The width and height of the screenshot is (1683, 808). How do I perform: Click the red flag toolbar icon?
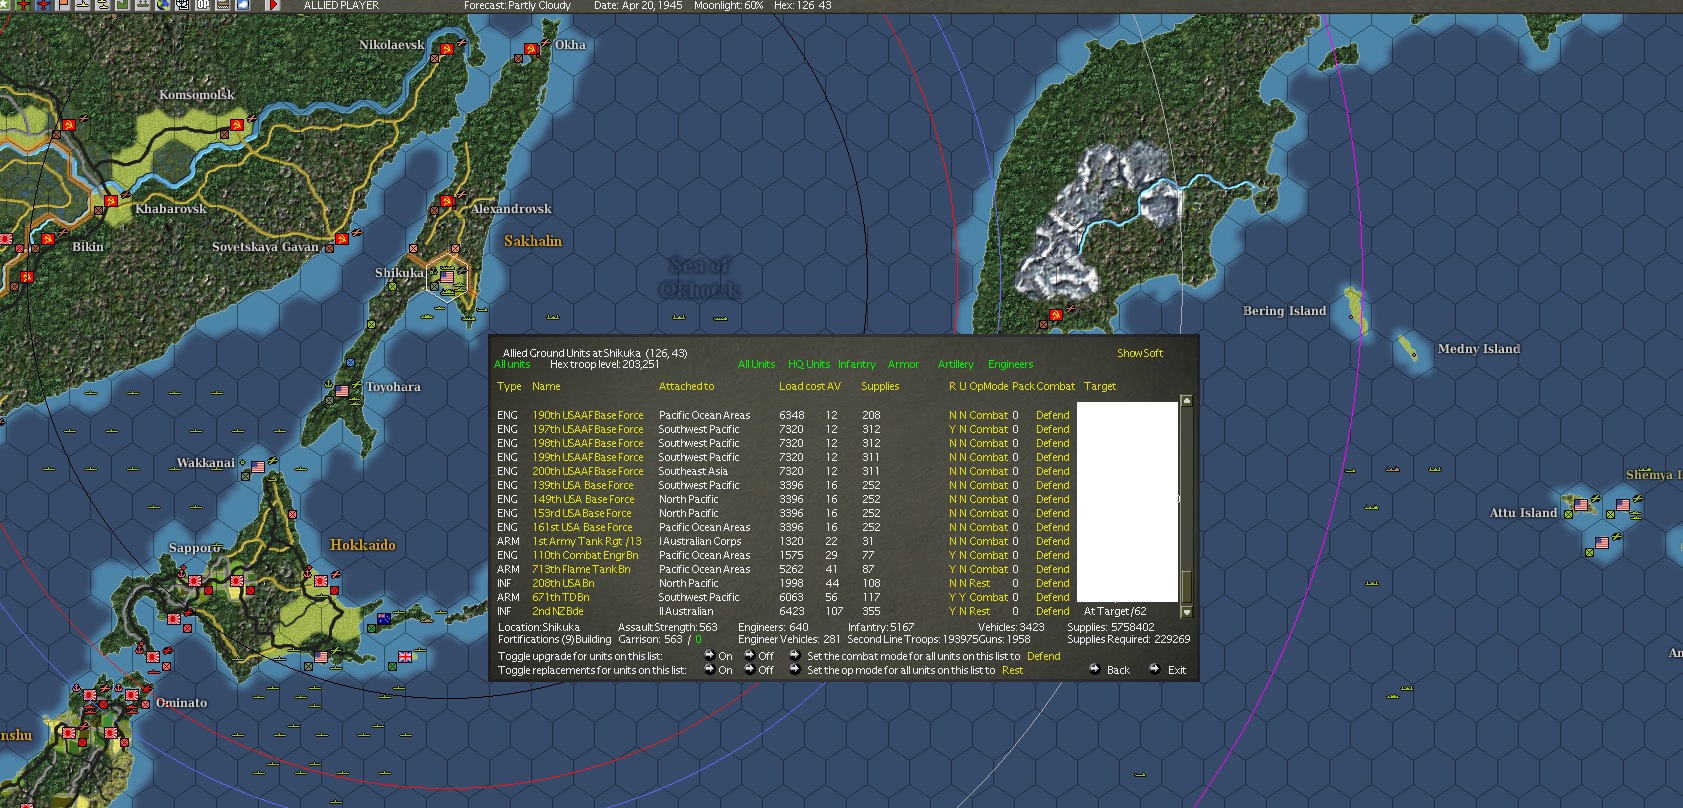click(65, 5)
